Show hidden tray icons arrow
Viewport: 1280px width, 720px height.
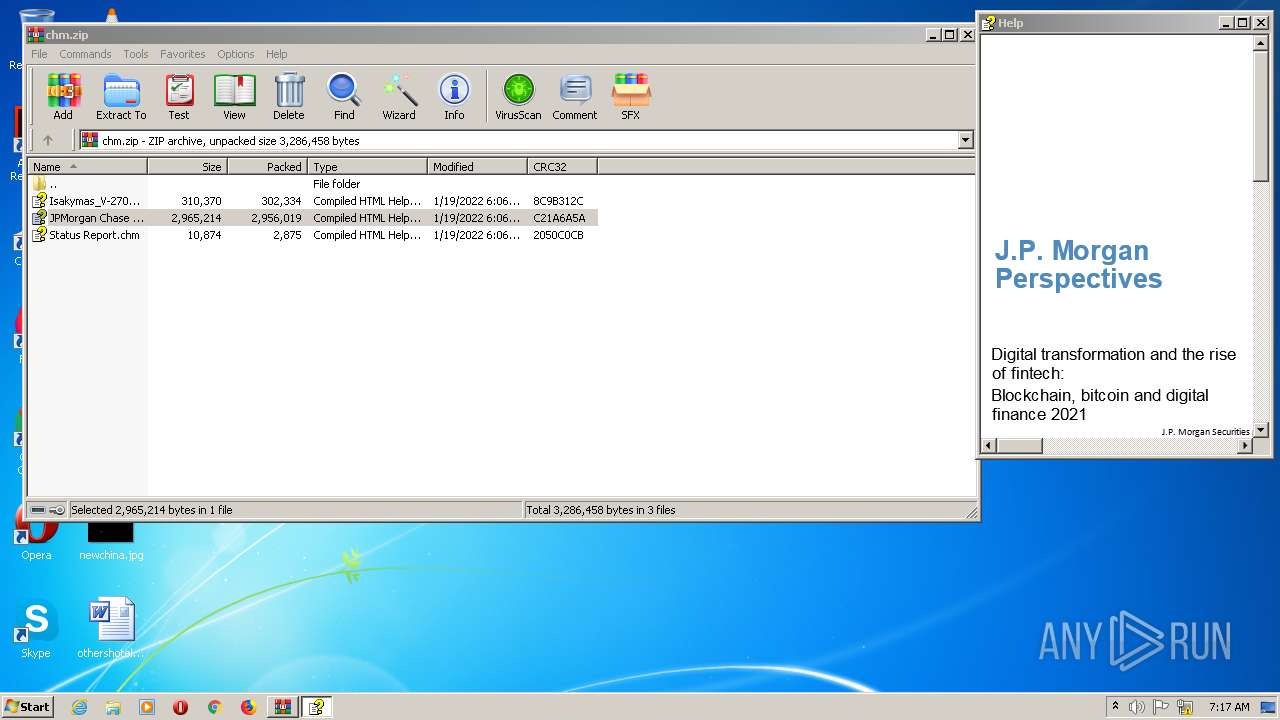pyautogui.click(x=1115, y=707)
